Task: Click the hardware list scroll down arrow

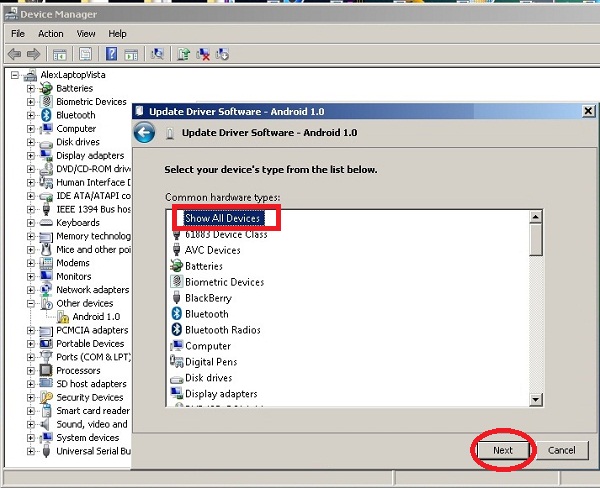Action: (x=536, y=400)
